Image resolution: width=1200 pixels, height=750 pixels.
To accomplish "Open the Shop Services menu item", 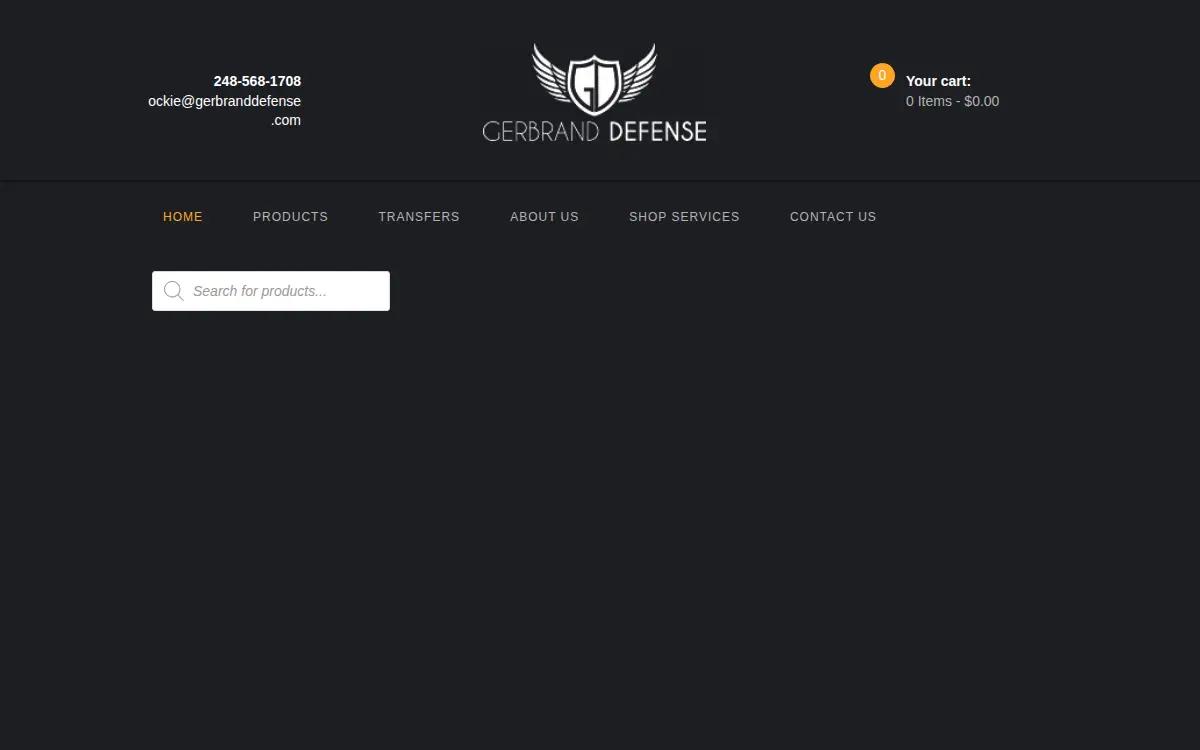I will point(684,217).
